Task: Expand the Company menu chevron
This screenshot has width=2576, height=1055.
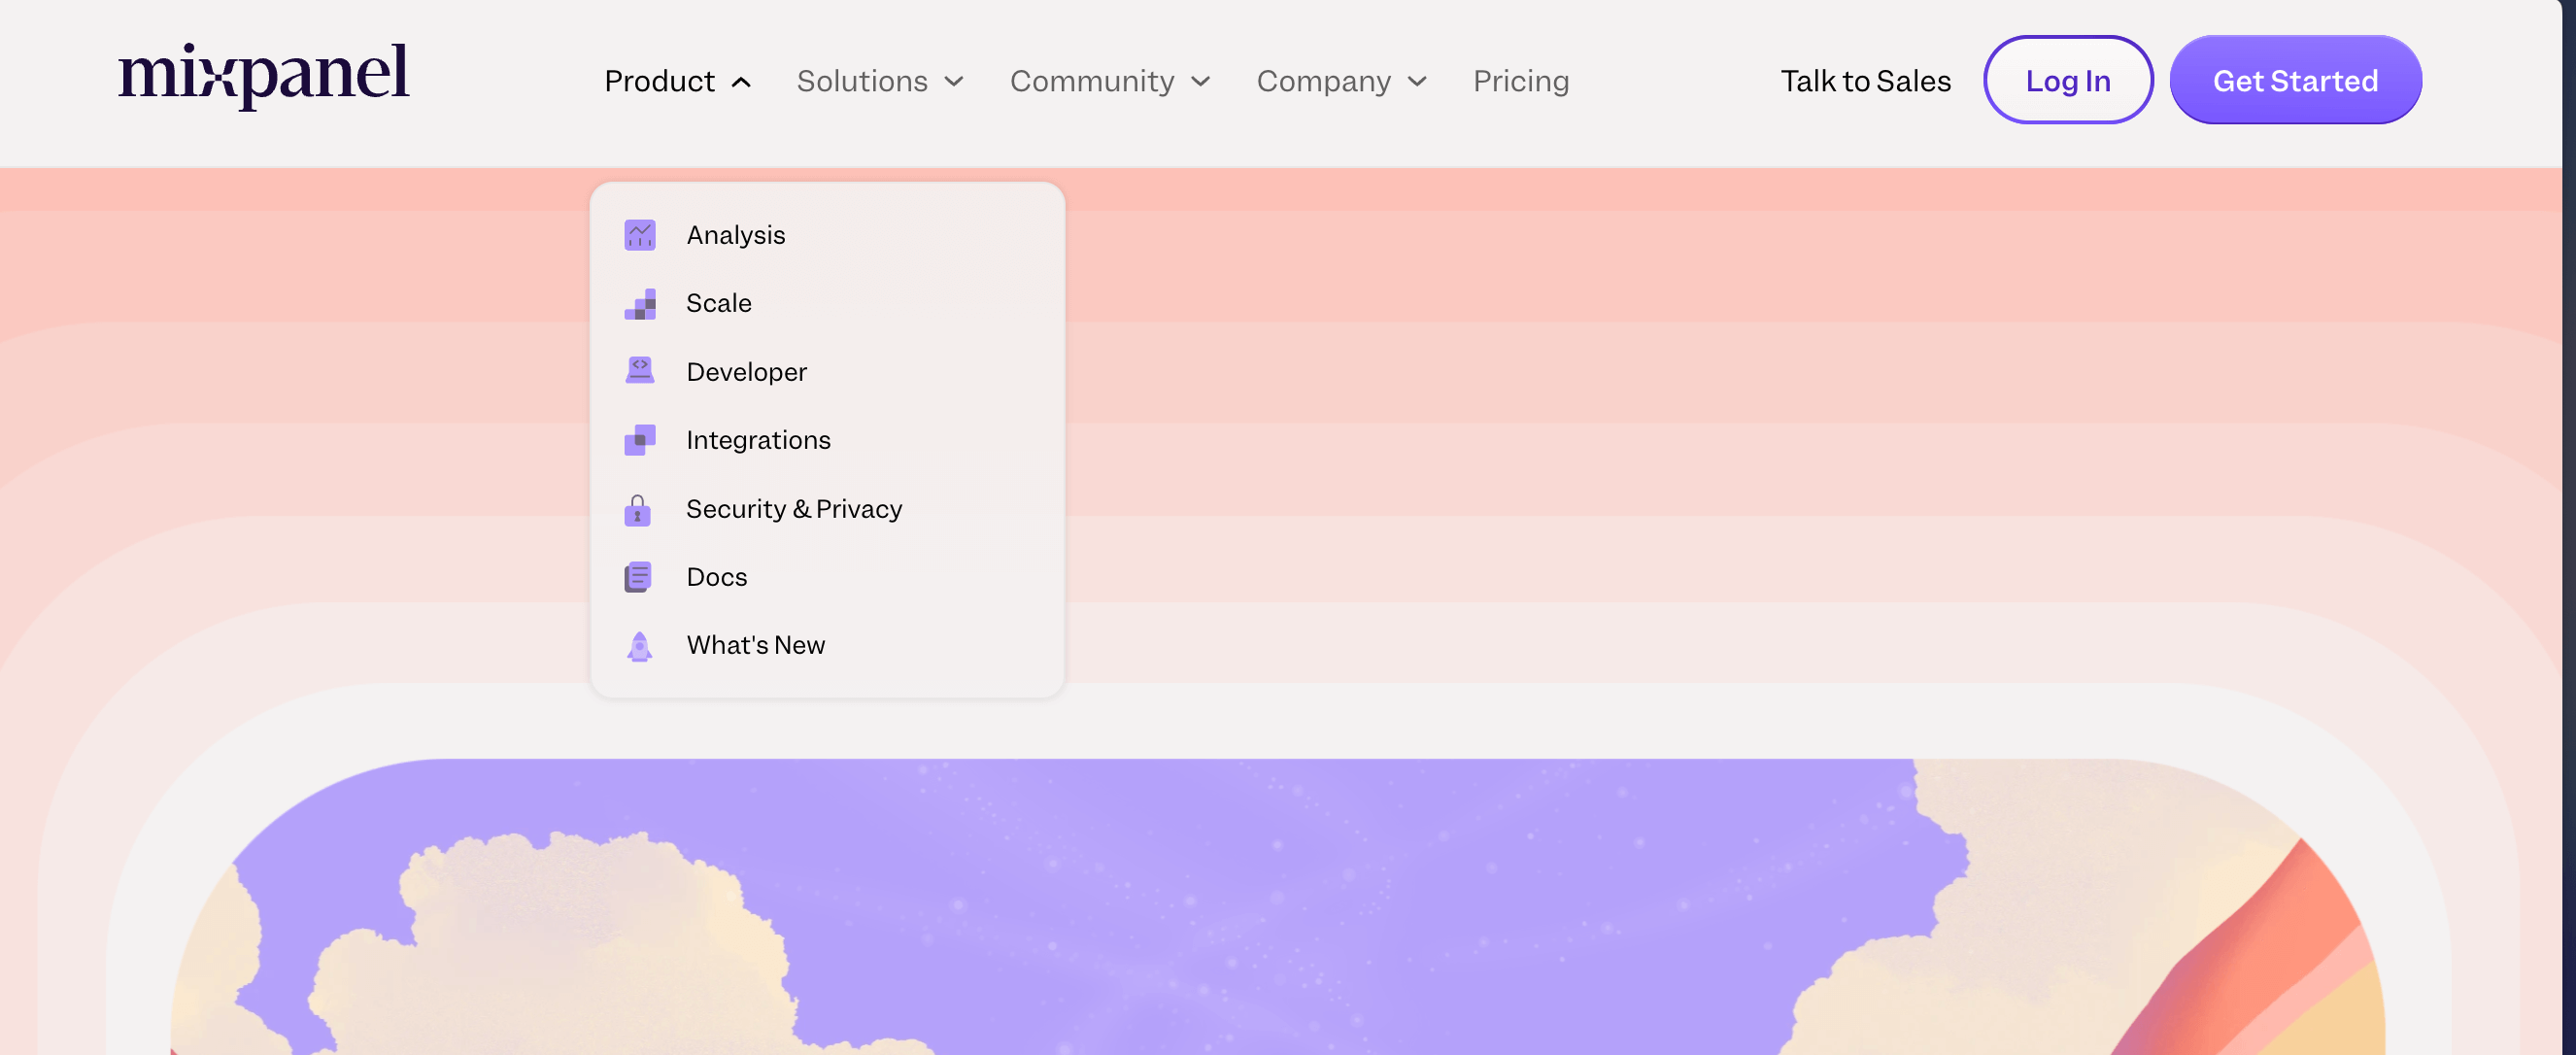Action: tap(1417, 82)
